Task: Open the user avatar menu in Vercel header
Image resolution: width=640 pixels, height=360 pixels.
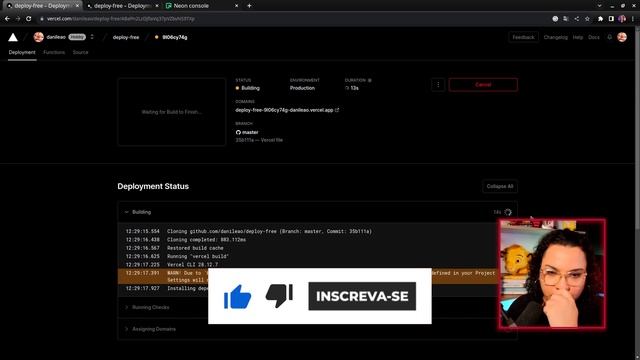Action: point(622,37)
